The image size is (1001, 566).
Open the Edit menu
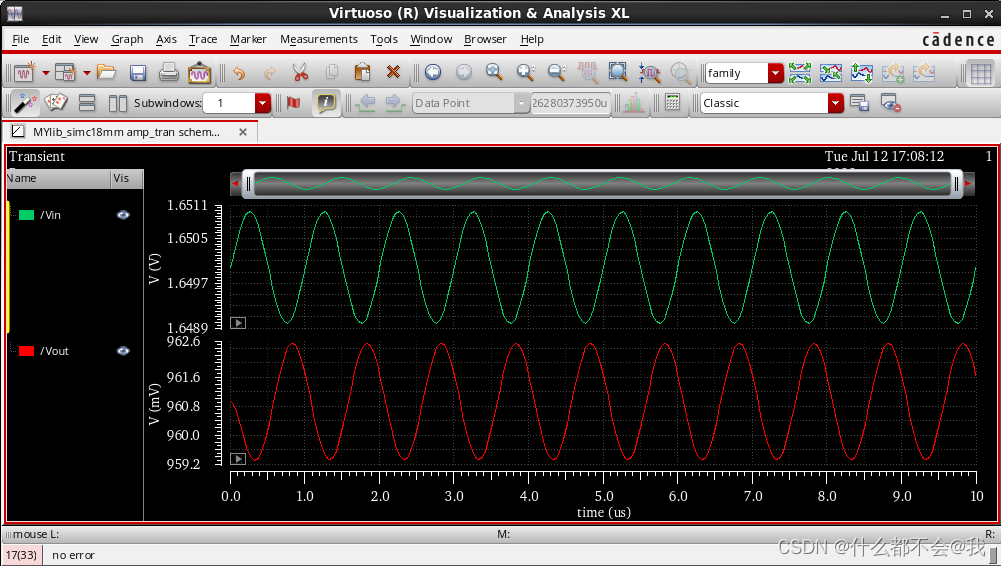[x=52, y=39]
